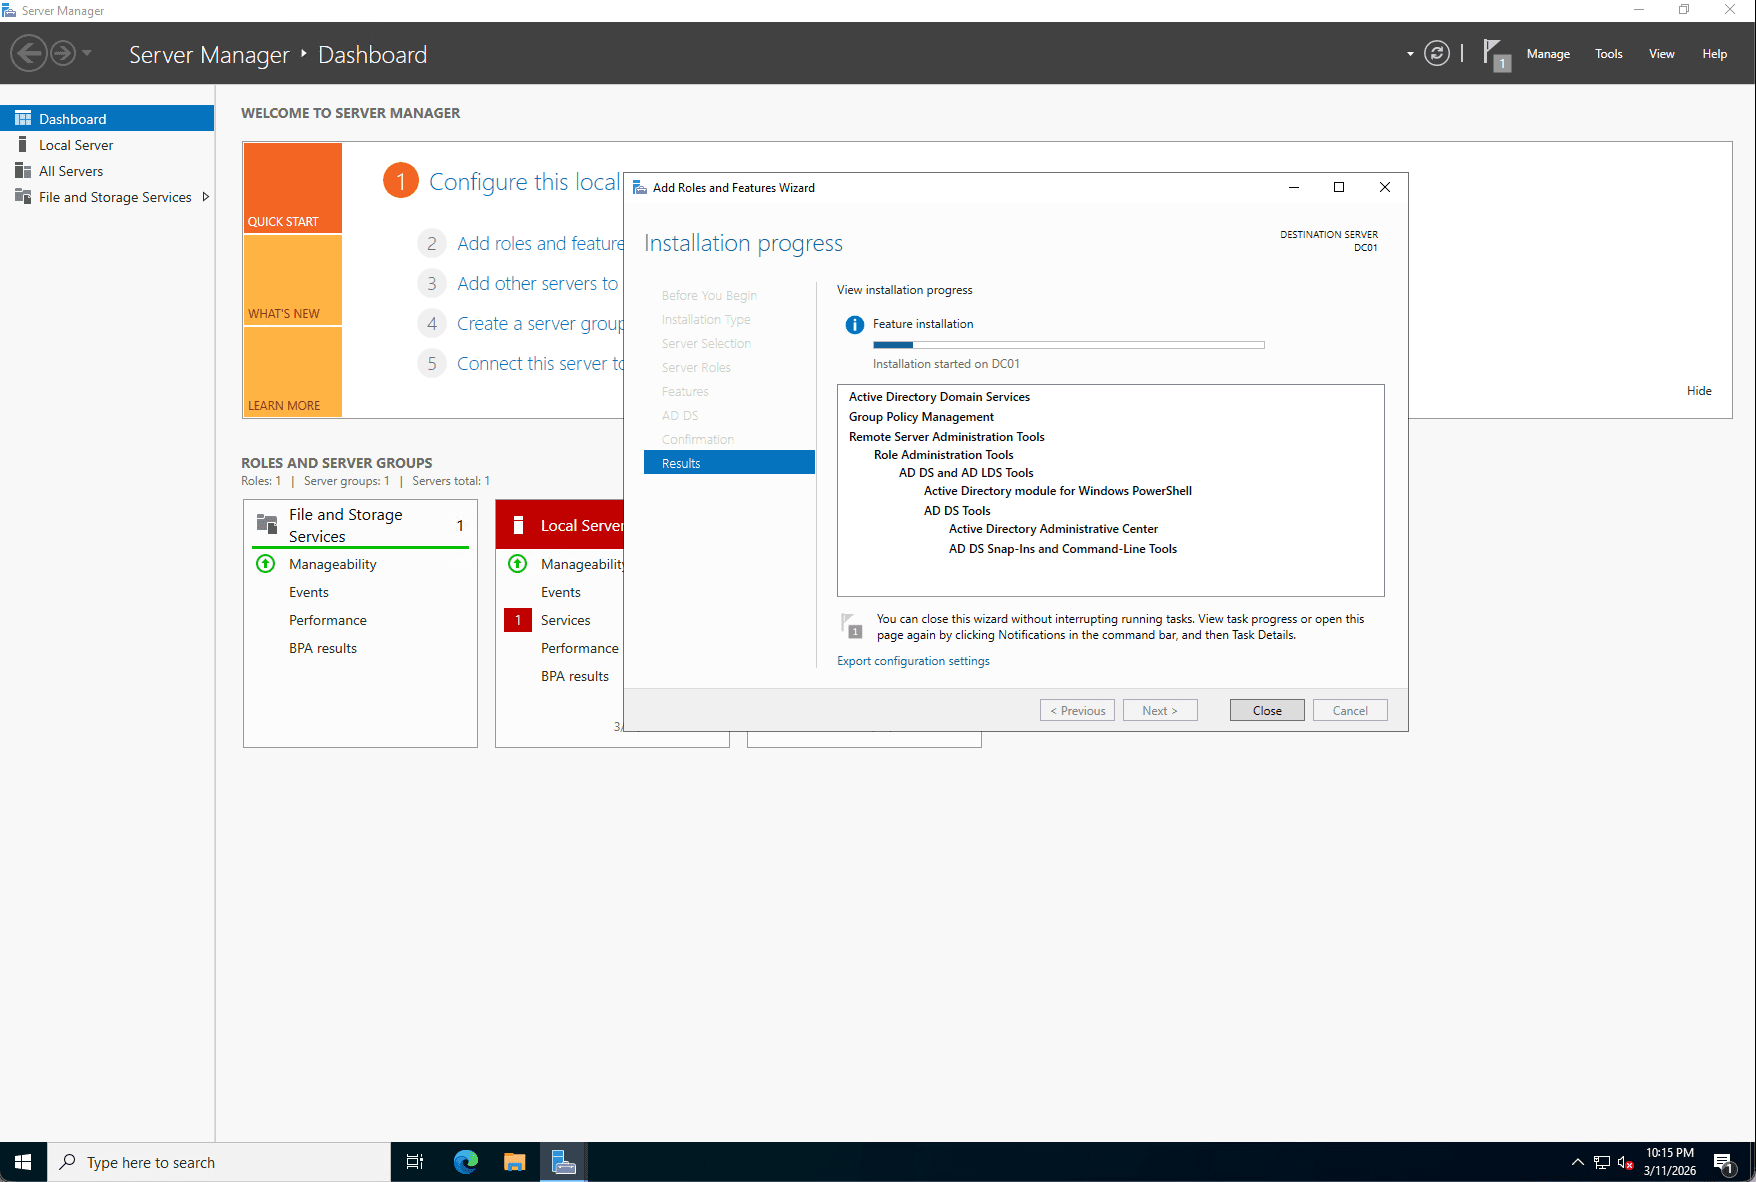Open the notifications flag in command bar
The height and width of the screenshot is (1182, 1756).
coord(1496,54)
